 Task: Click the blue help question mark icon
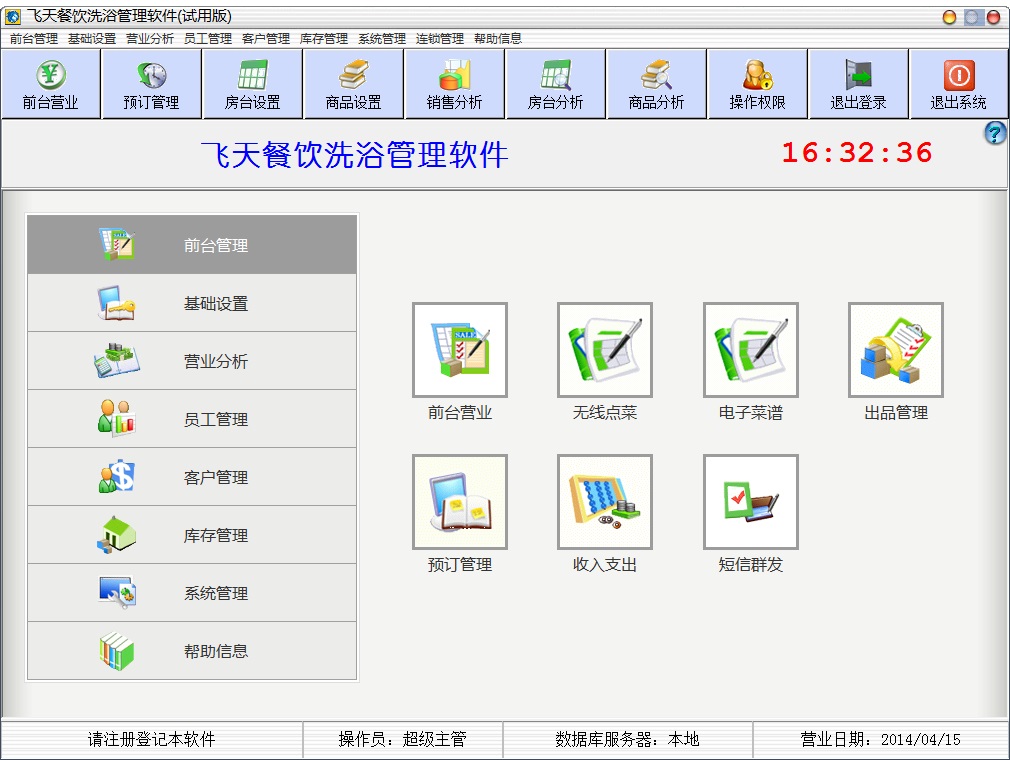coord(995,133)
